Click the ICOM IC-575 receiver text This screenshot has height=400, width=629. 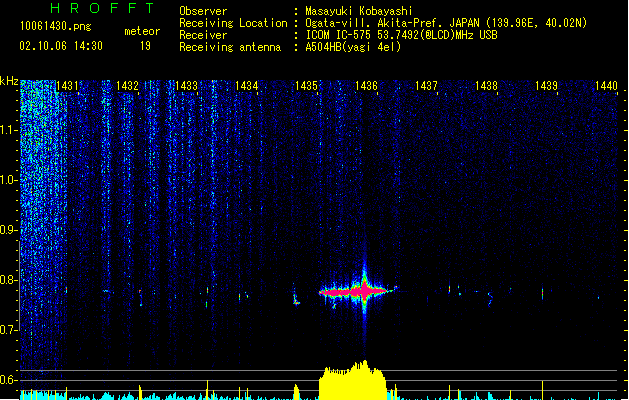(402, 35)
